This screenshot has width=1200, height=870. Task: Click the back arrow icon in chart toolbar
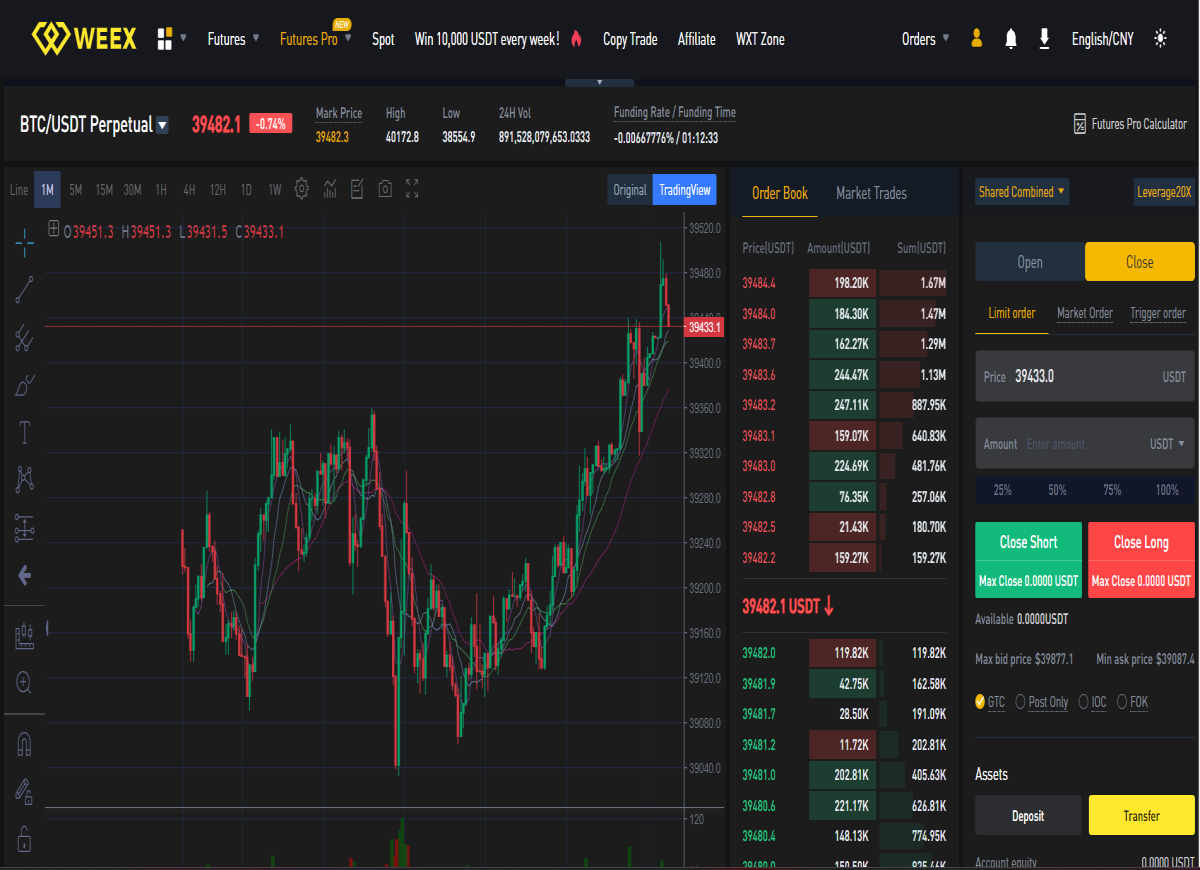pyautogui.click(x=25, y=576)
